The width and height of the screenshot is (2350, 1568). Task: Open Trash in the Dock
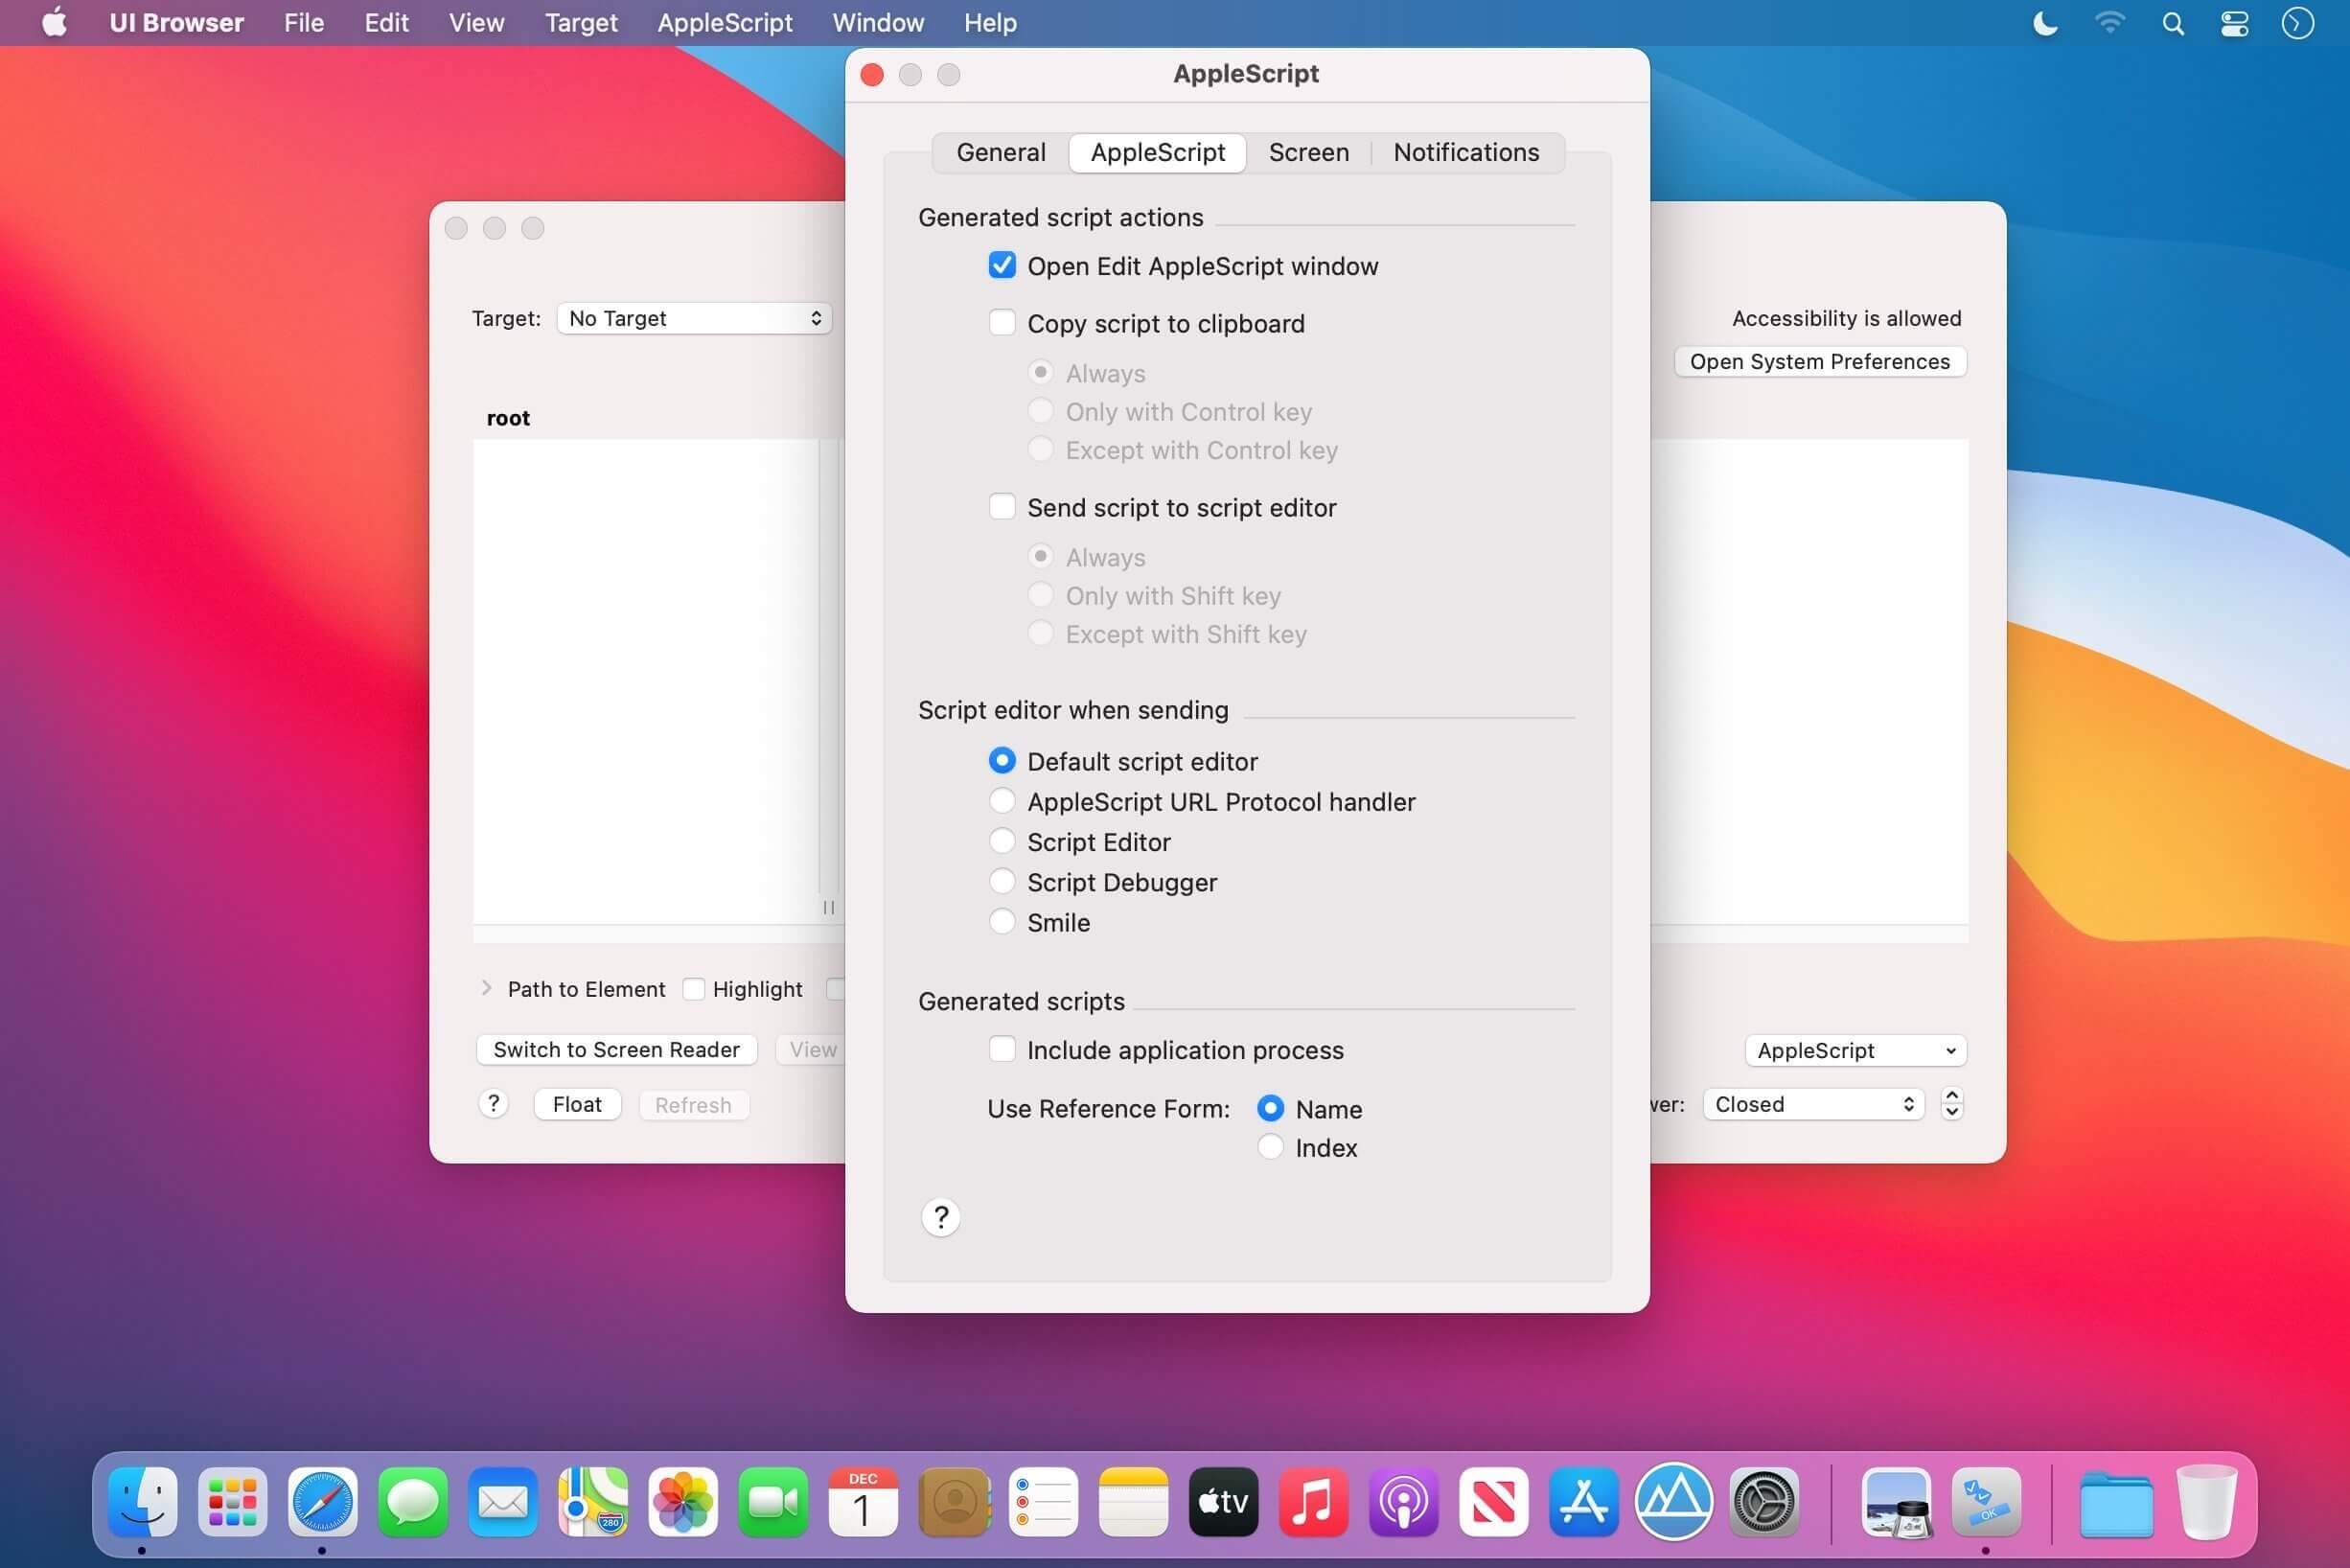click(2206, 1502)
